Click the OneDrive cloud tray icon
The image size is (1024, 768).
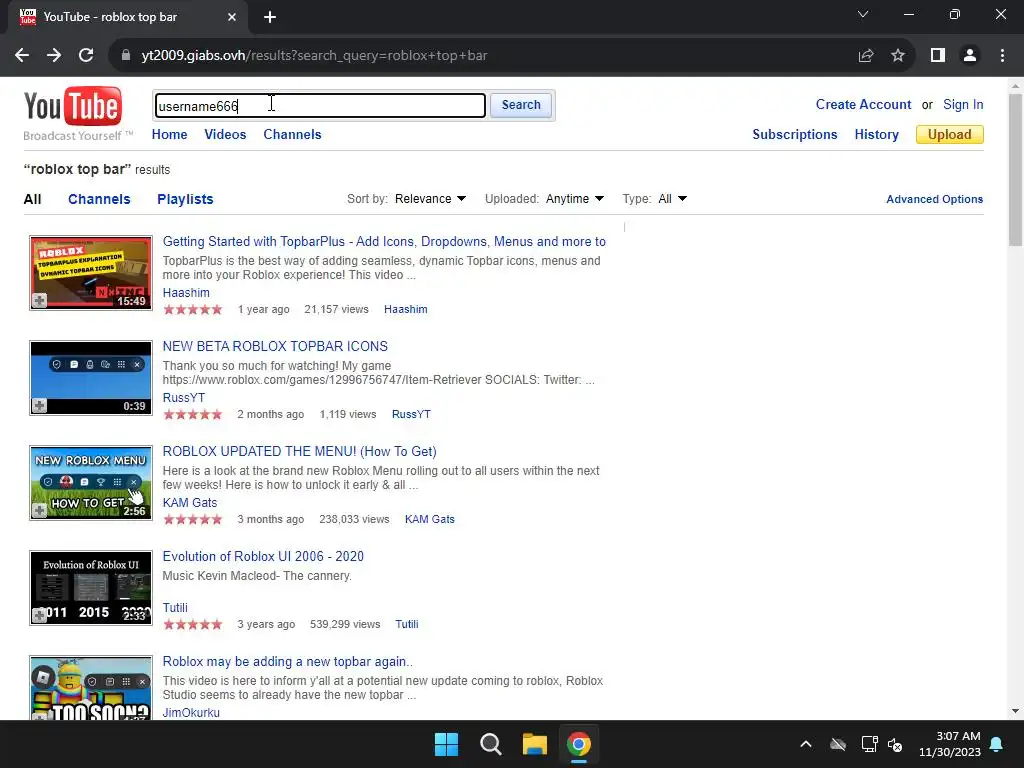838,744
